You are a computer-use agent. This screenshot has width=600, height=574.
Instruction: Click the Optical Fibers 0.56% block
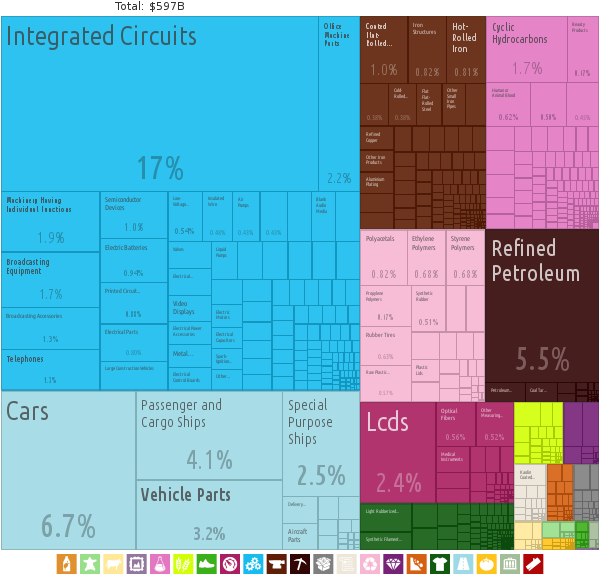(x=455, y=424)
